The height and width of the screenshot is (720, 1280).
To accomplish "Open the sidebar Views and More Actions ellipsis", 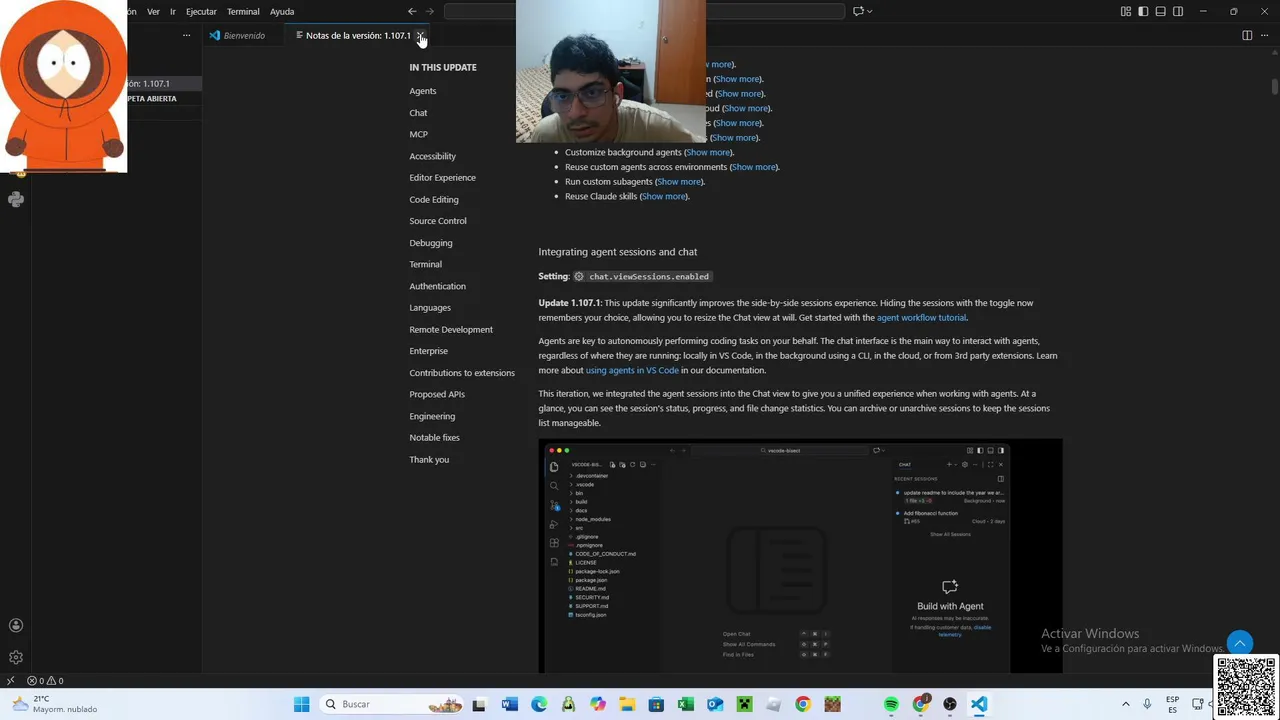I will (x=186, y=35).
